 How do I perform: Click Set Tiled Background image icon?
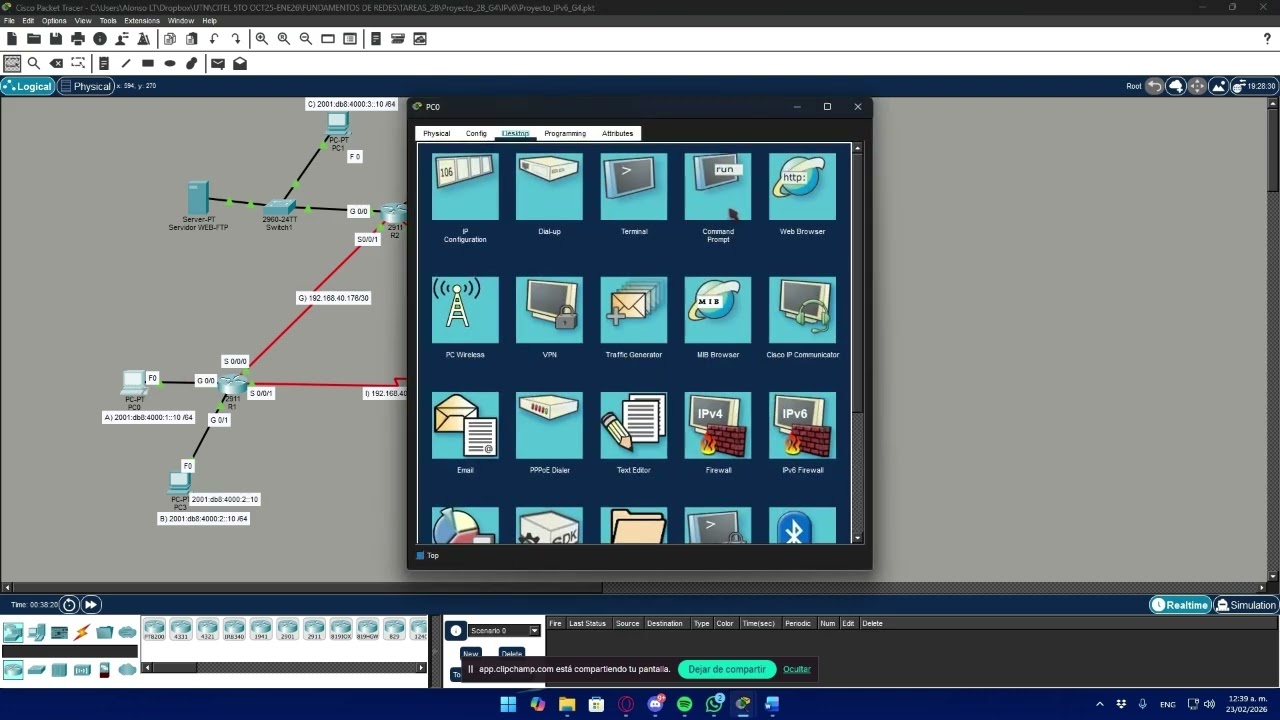pyautogui.click(x=1219, y=86)
